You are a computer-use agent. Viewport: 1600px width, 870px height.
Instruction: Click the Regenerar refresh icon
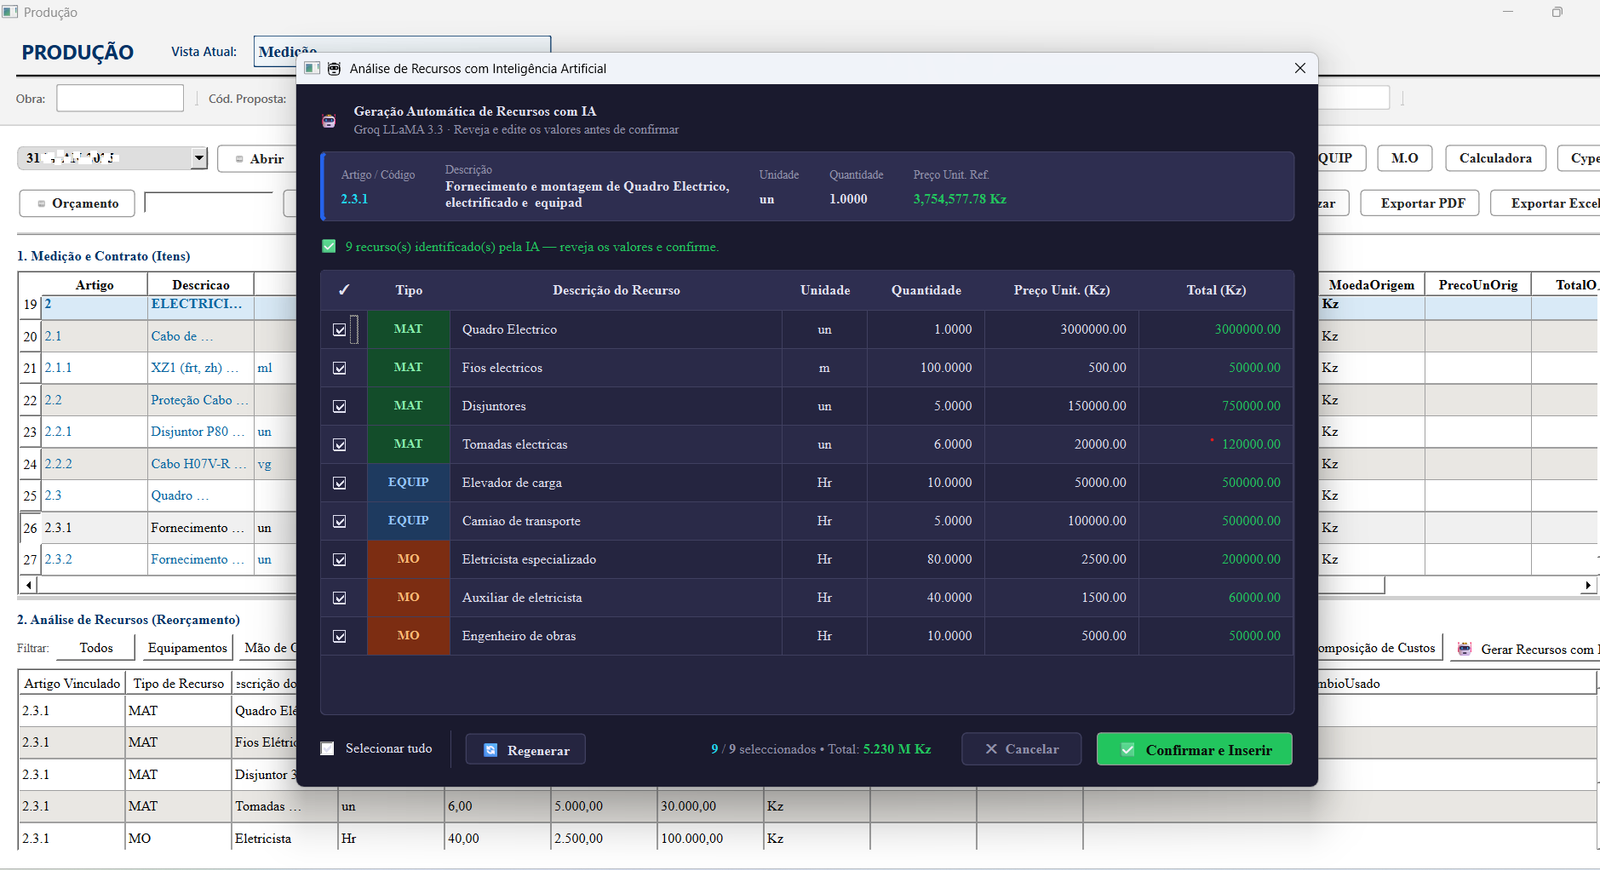[491, 750]
